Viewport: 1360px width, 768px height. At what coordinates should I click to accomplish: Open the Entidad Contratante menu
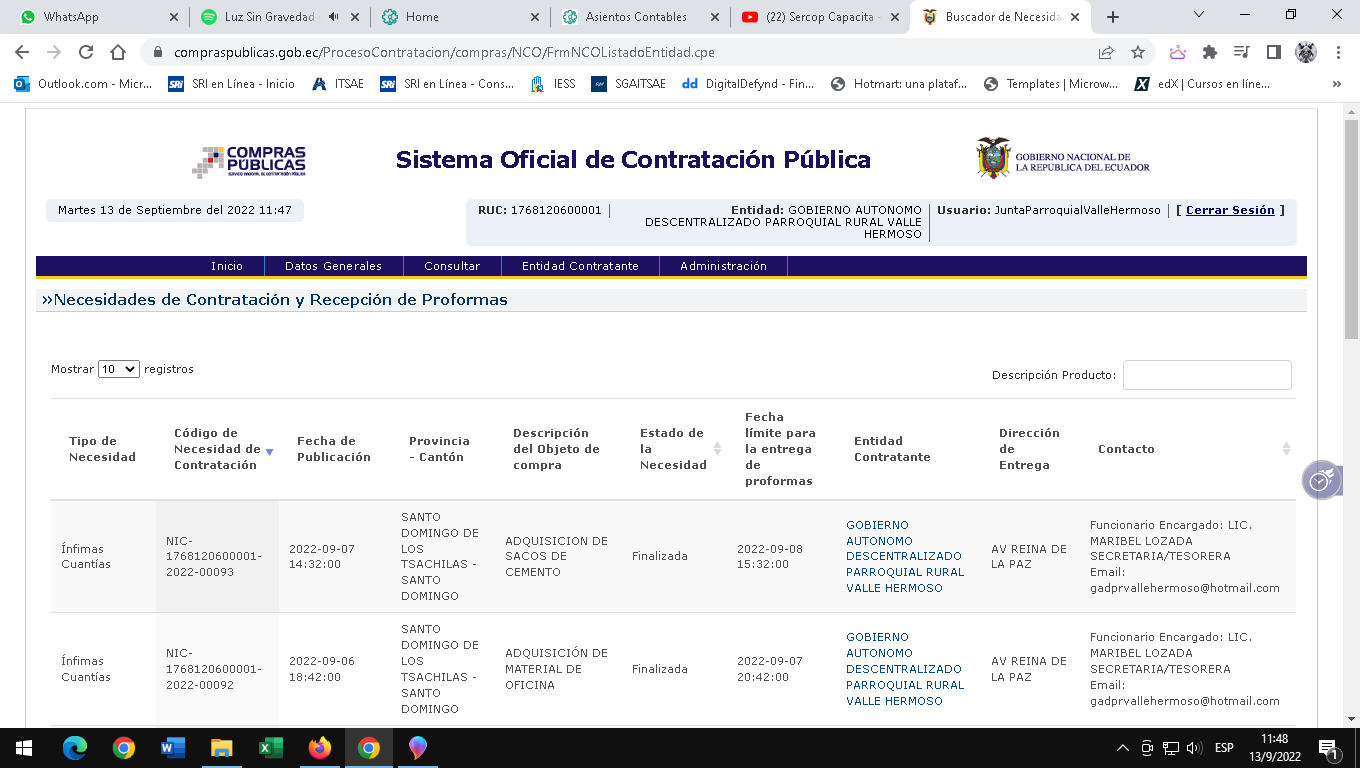click(x=580, y=266)
